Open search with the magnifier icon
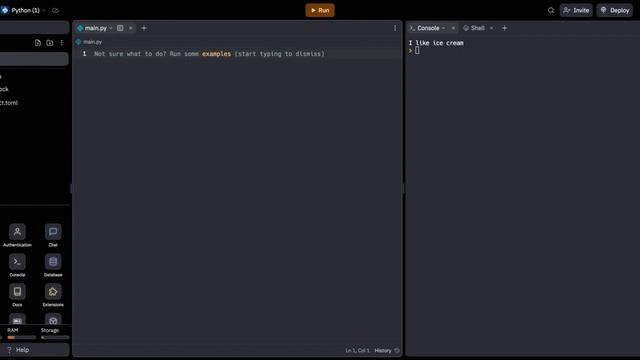This screenshot has width=640, height=360. 551,10
